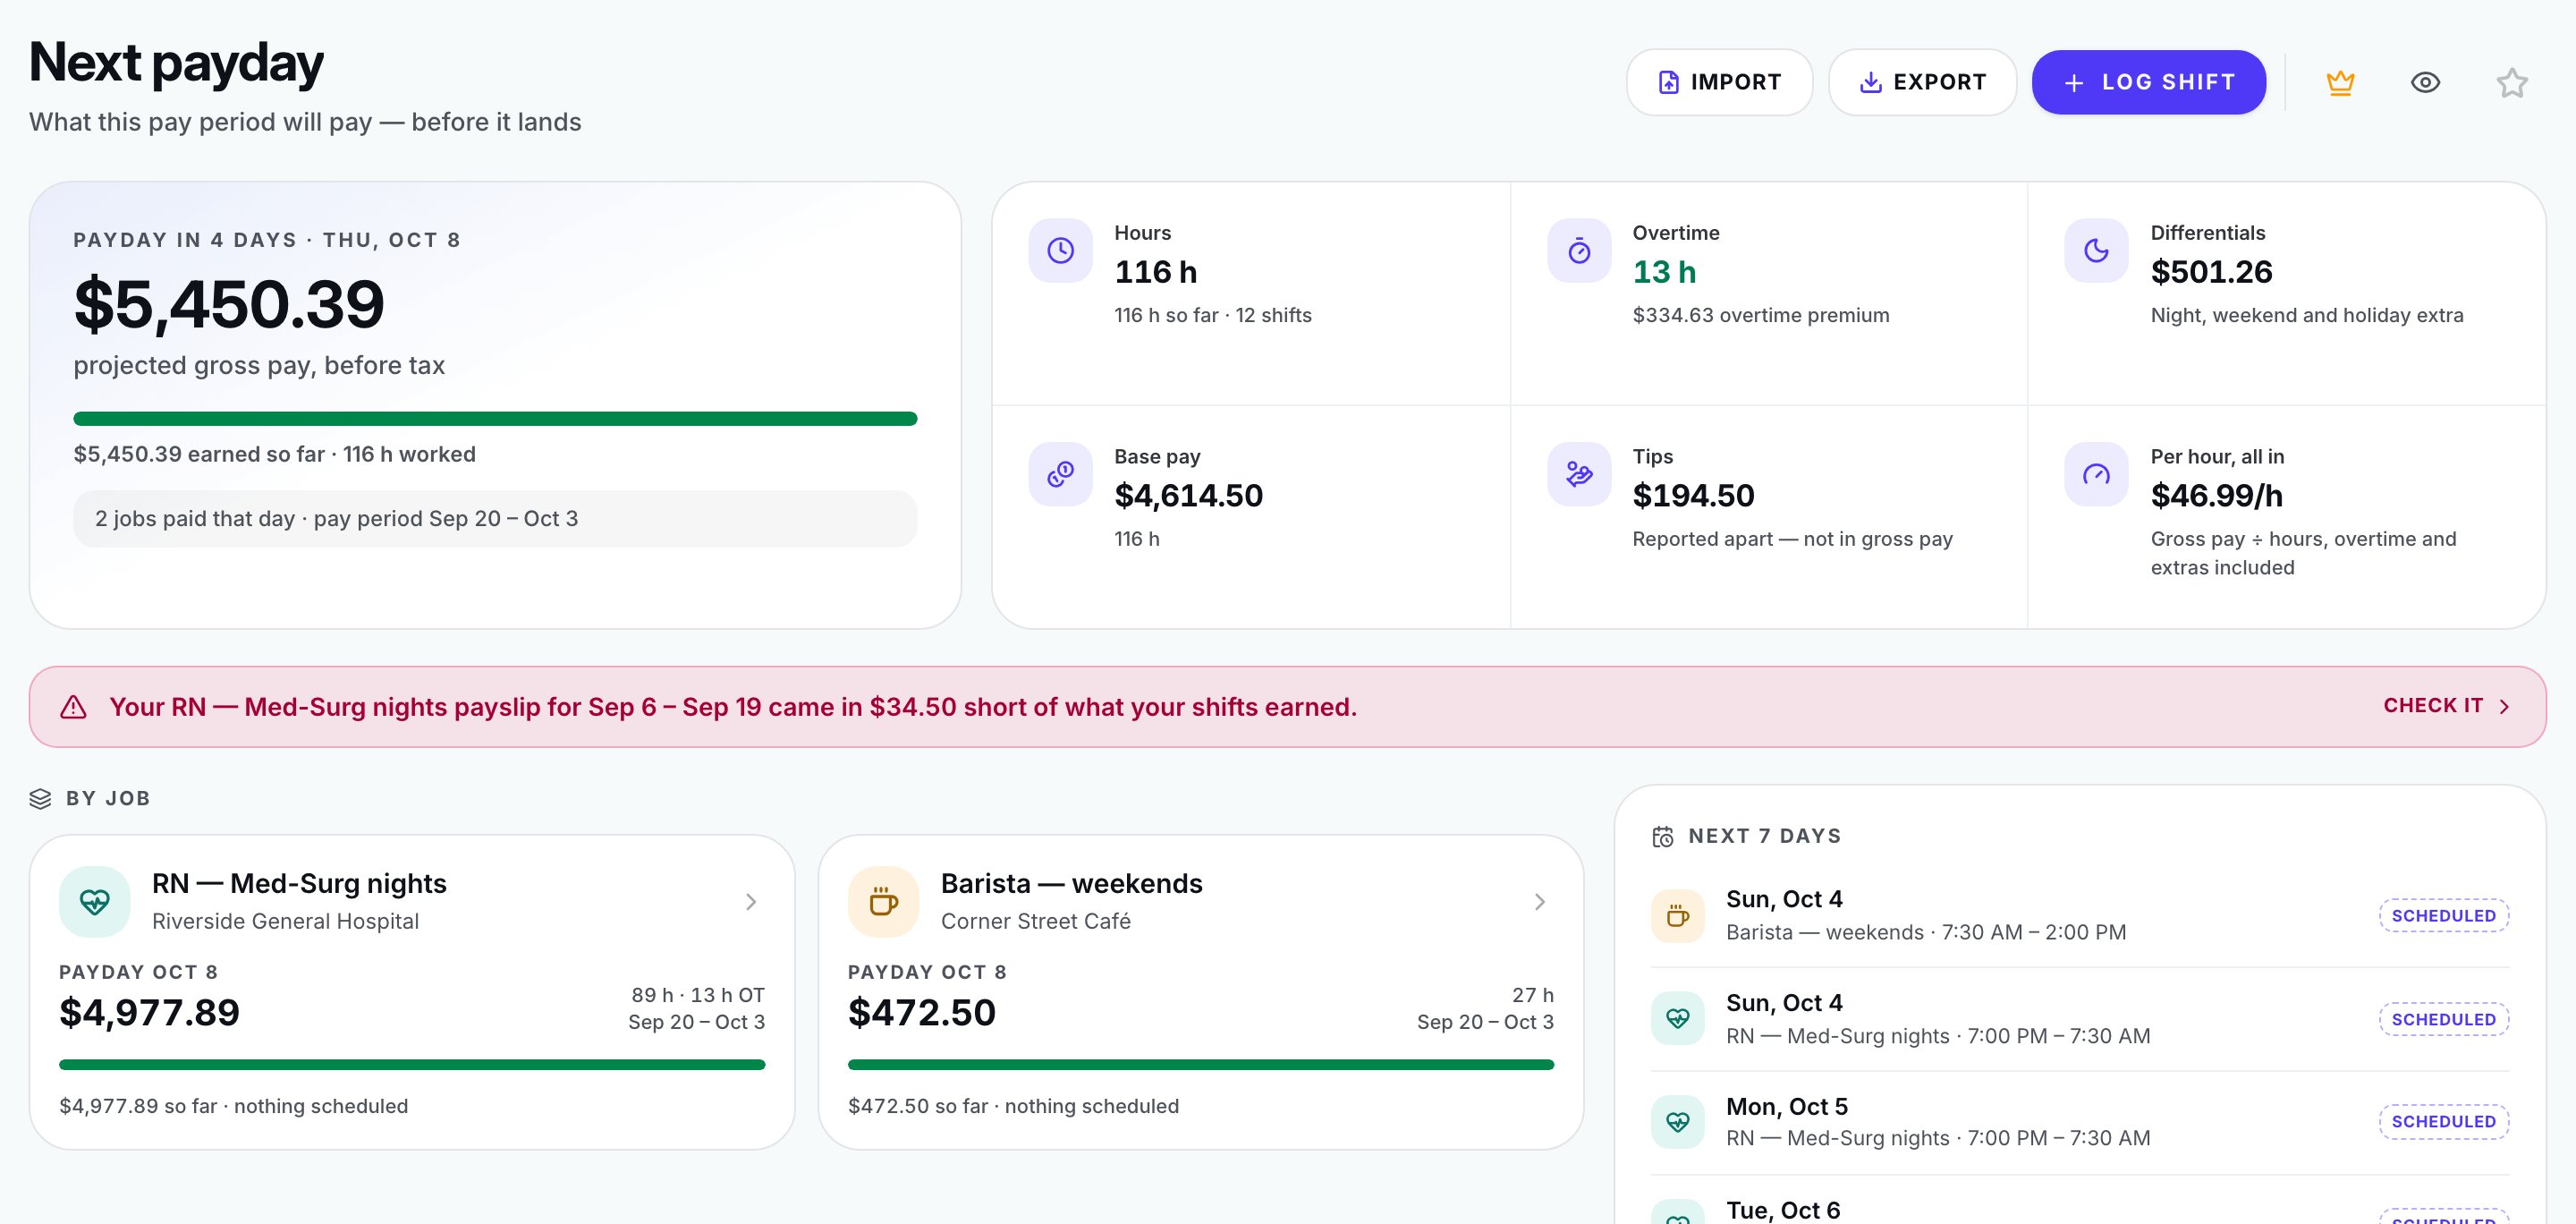Click the Log Shift button
The height and width of the screenshot is (1224, 2576).
click(2148, 82)
